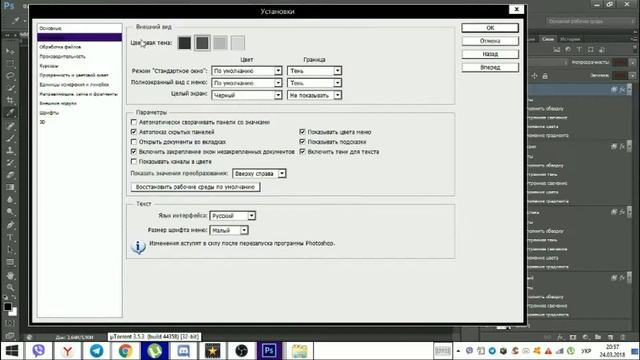Open color dropdown for 'Полноэкранный вид с меню'
Image resolution: width=640 pixels, height=360 pixels.
pyautogui.click(x=247, y=83)
